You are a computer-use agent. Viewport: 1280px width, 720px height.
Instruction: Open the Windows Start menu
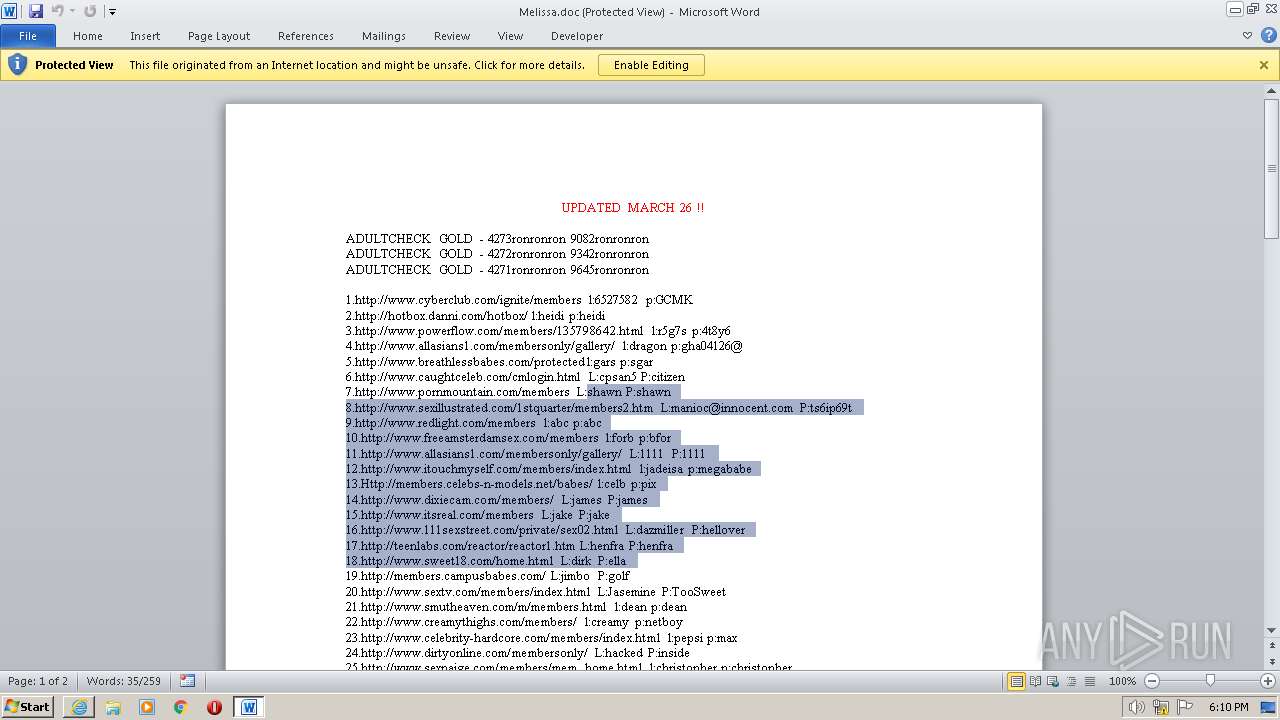tap(27, 706)
